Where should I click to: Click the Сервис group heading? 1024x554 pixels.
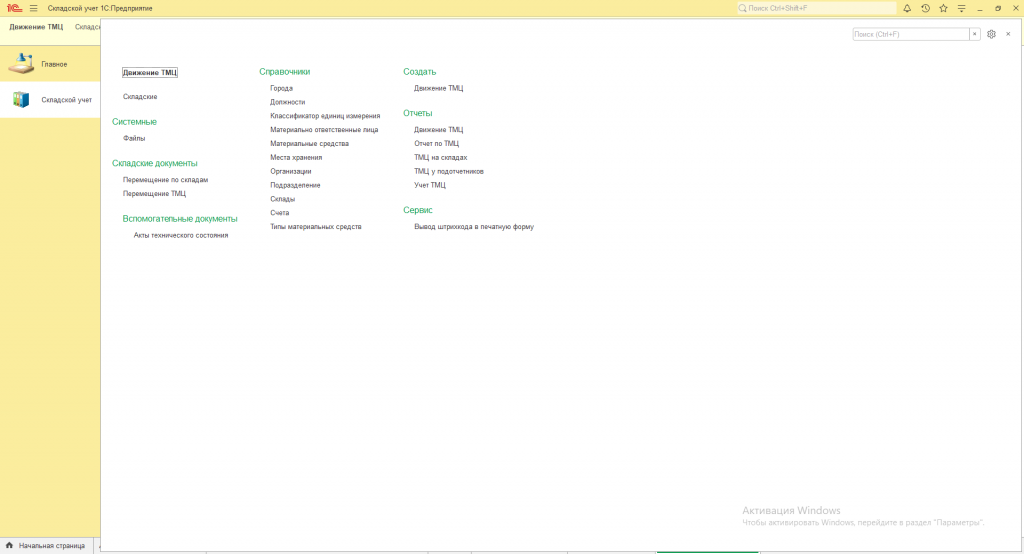417,210
